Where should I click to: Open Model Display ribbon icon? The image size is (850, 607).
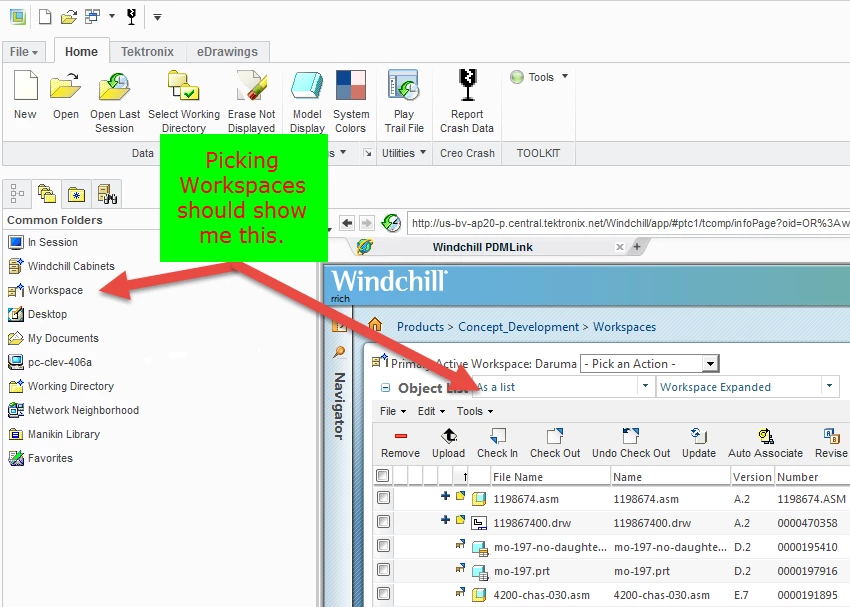pos(307,86)
